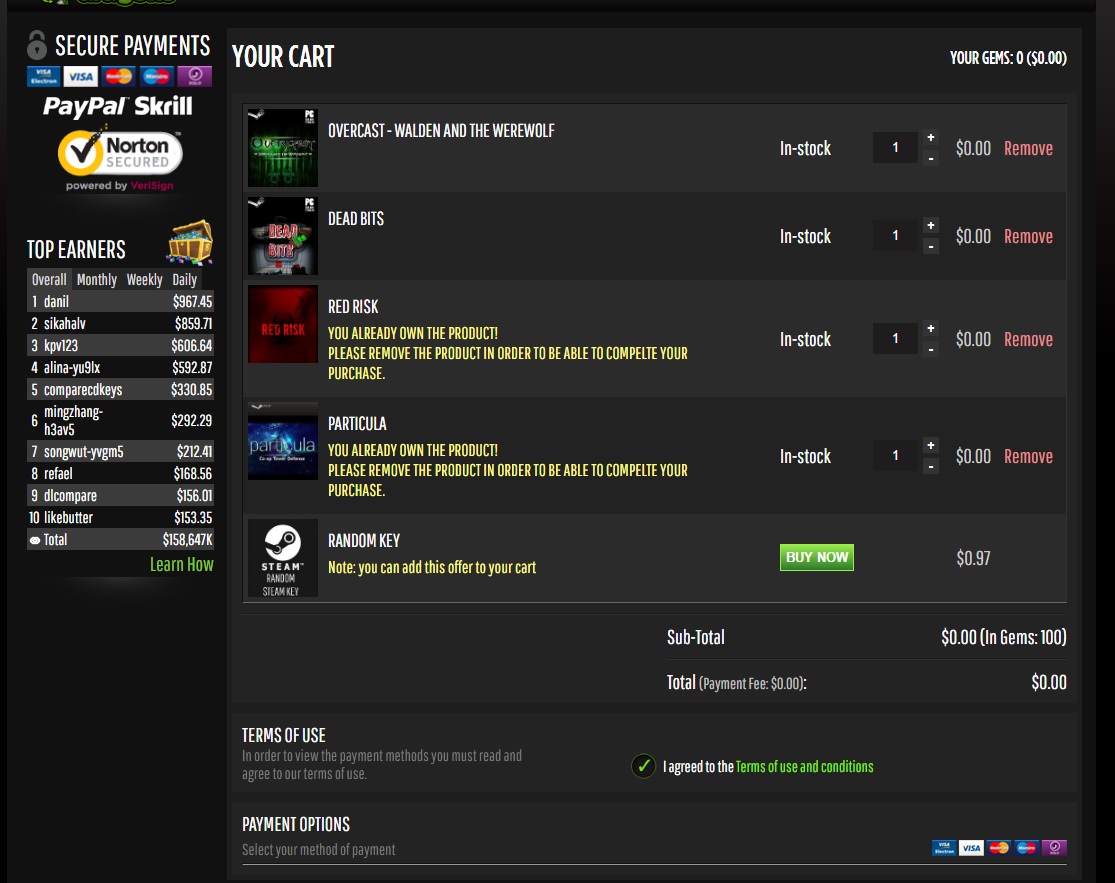Viewport: 1115px width, 883px height.
Task: Increase Red Risk quantity with plus
Action: click(930, 328)
